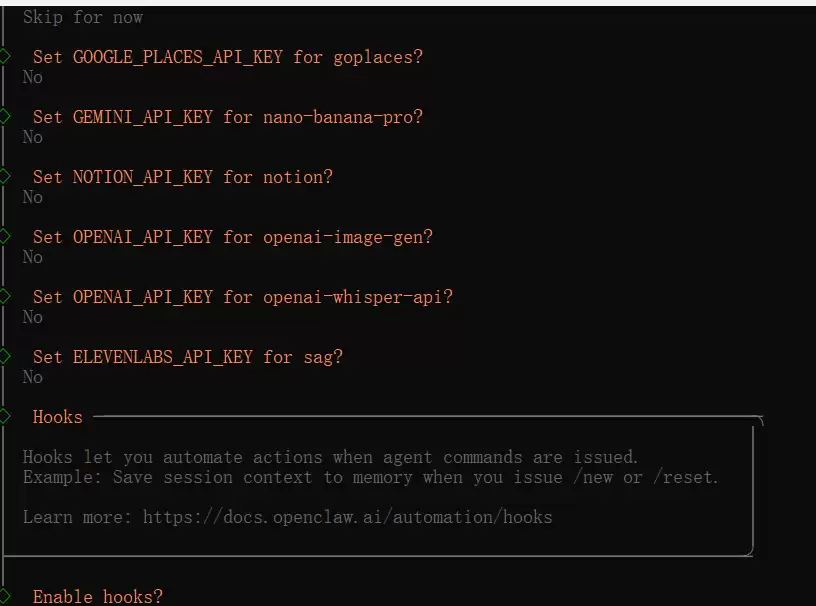Click "Set GOOGLE_PLACES_API_KEY for goplaces?" prompt text
The width and height of the screenshot is (816, 606).
point(228,57)
